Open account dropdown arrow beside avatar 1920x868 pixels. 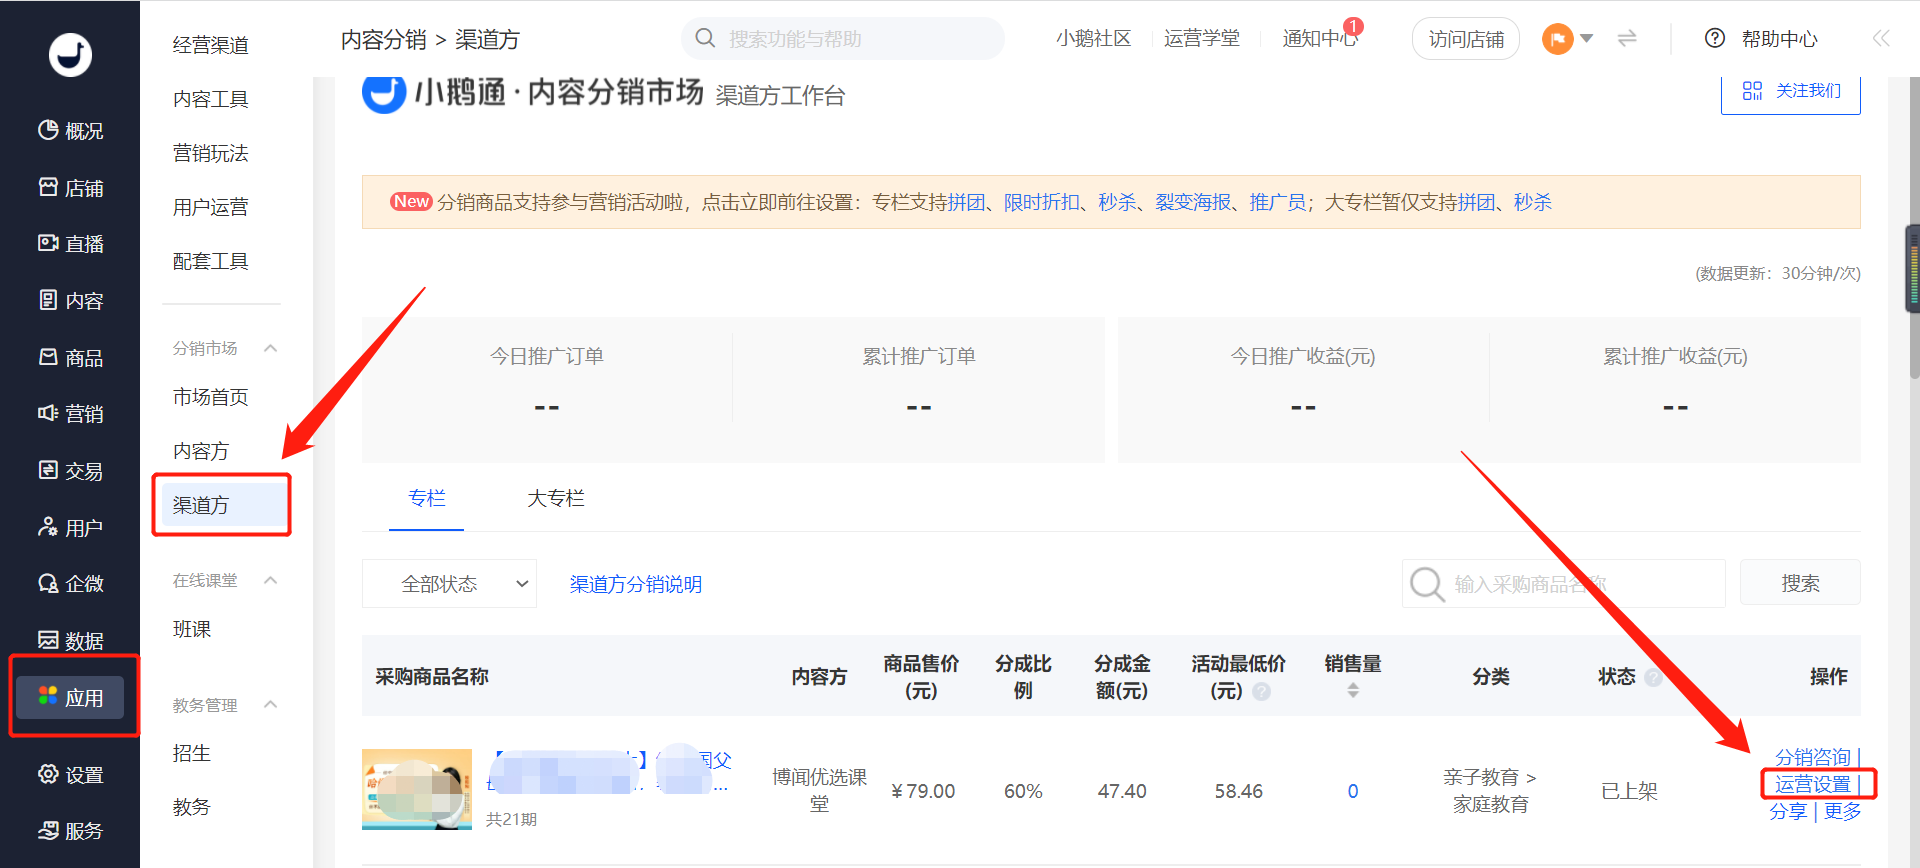click(1586, 38)
